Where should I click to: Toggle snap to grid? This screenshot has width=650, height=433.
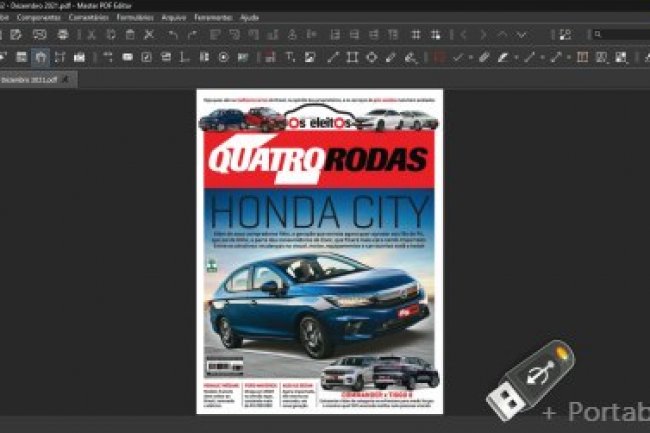(435, 34)
